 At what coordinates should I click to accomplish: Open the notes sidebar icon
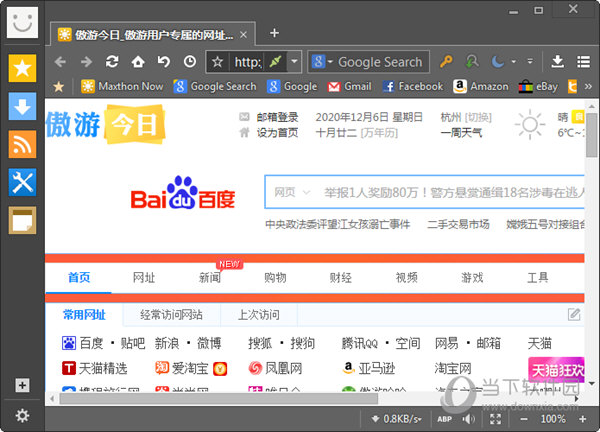tap(22, 220)
